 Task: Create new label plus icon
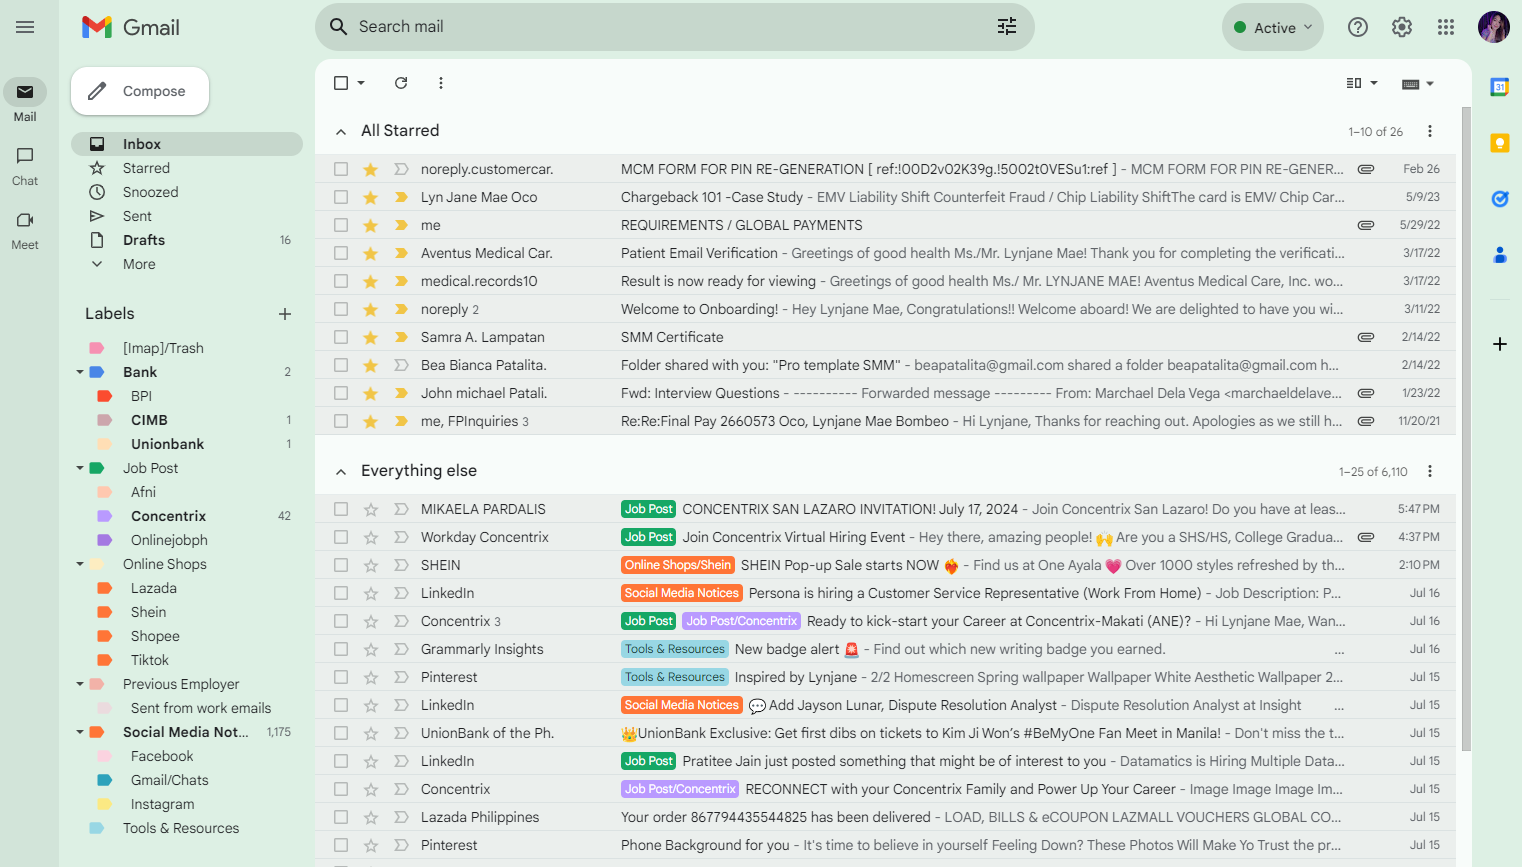[285, 314]
